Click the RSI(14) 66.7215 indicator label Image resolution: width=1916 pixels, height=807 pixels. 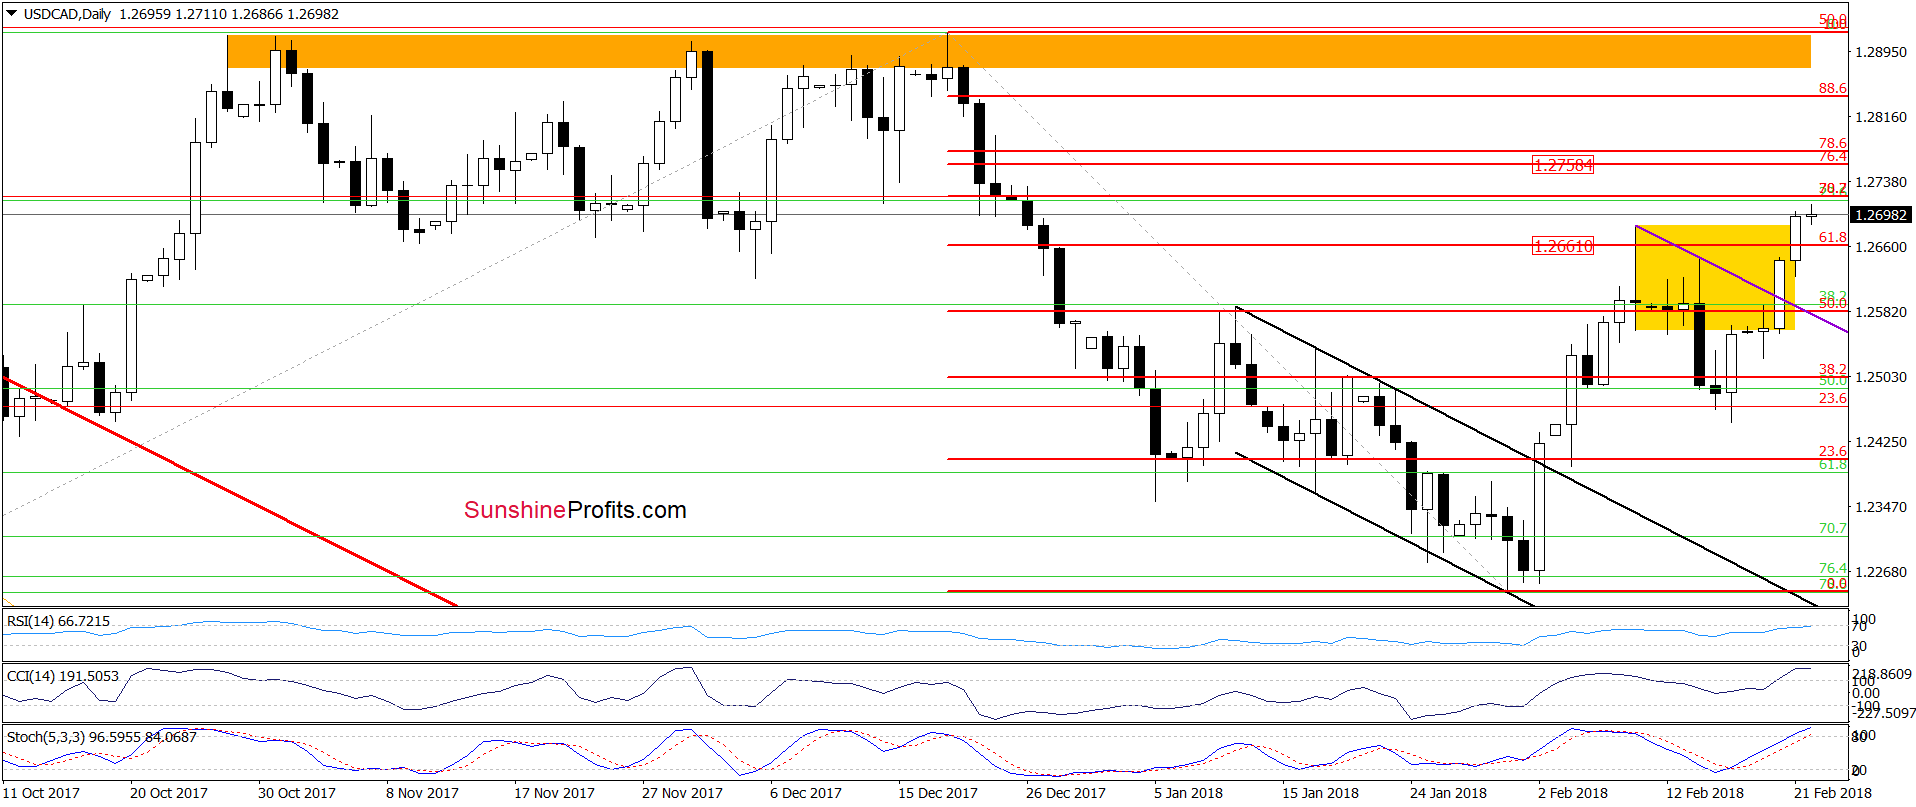tap(58, 621)
